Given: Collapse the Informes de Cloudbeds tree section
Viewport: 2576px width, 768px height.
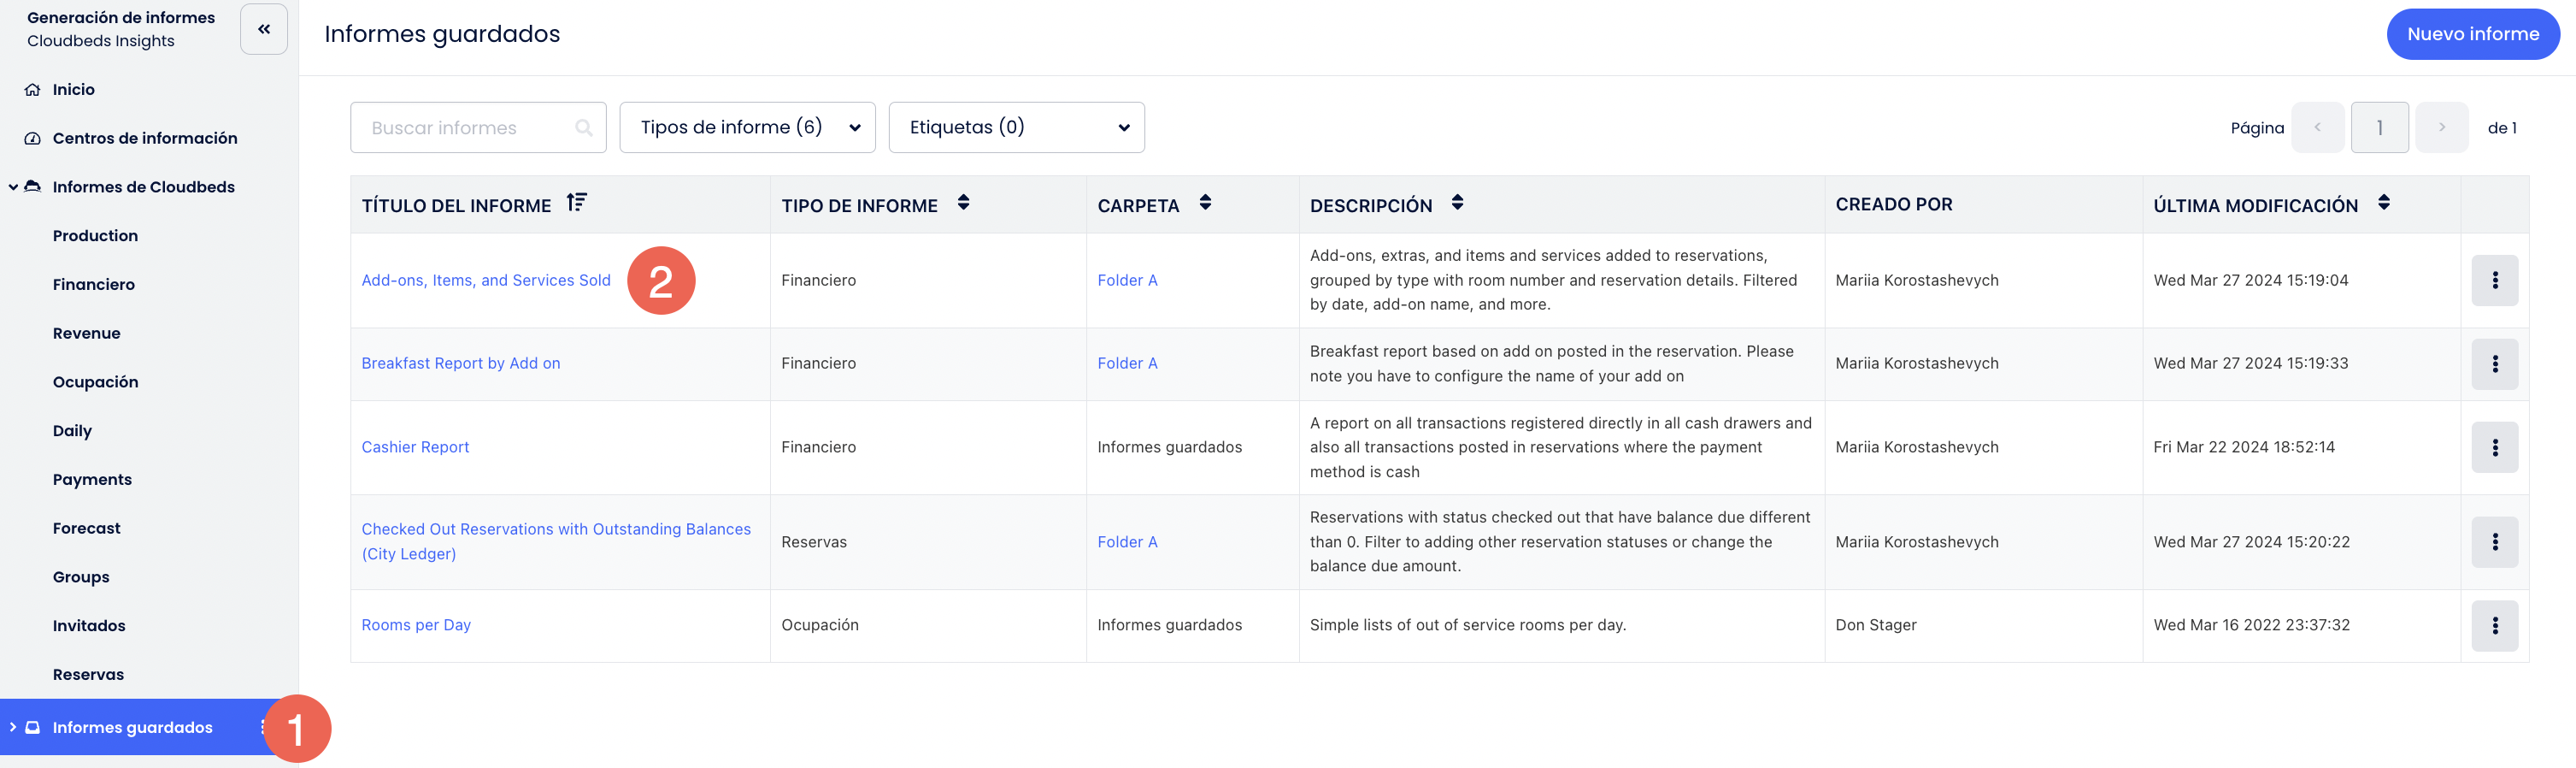Looking at the screenshot, I should coord(13,187).
